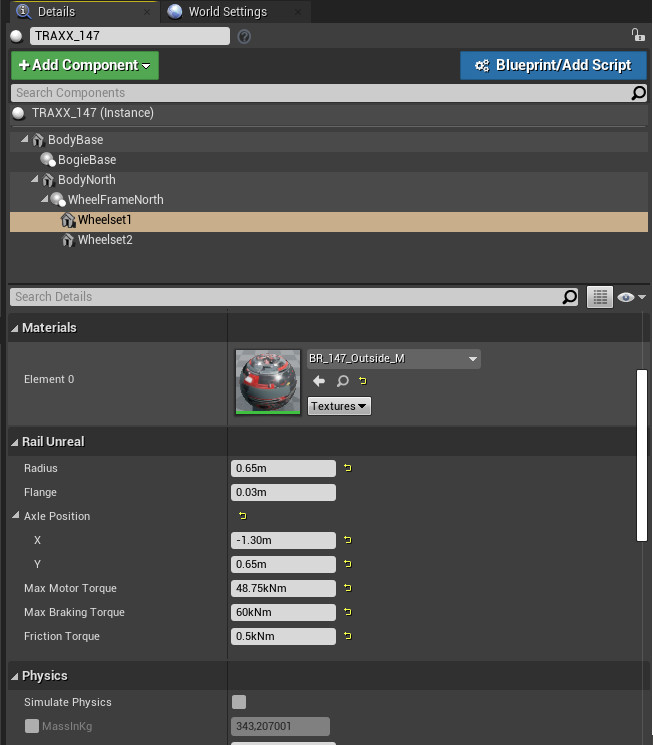Click the Blueprint/Add Script button
653x745 pixels.
pyautogui.click(x=553, y=66)
